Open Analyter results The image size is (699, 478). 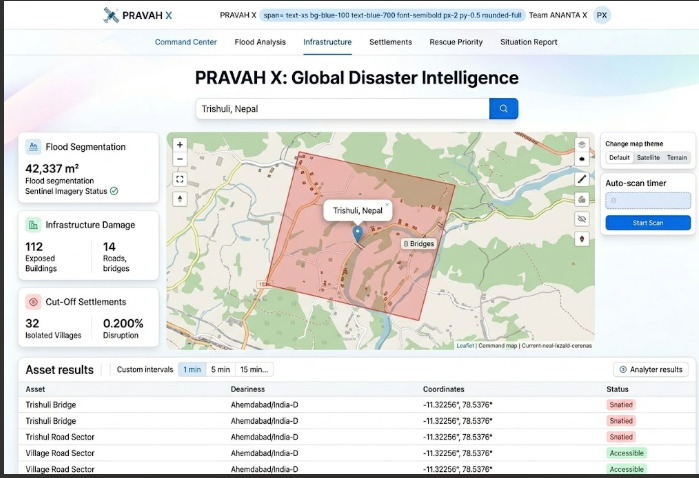pyautogui.click(x=651, y=370)
